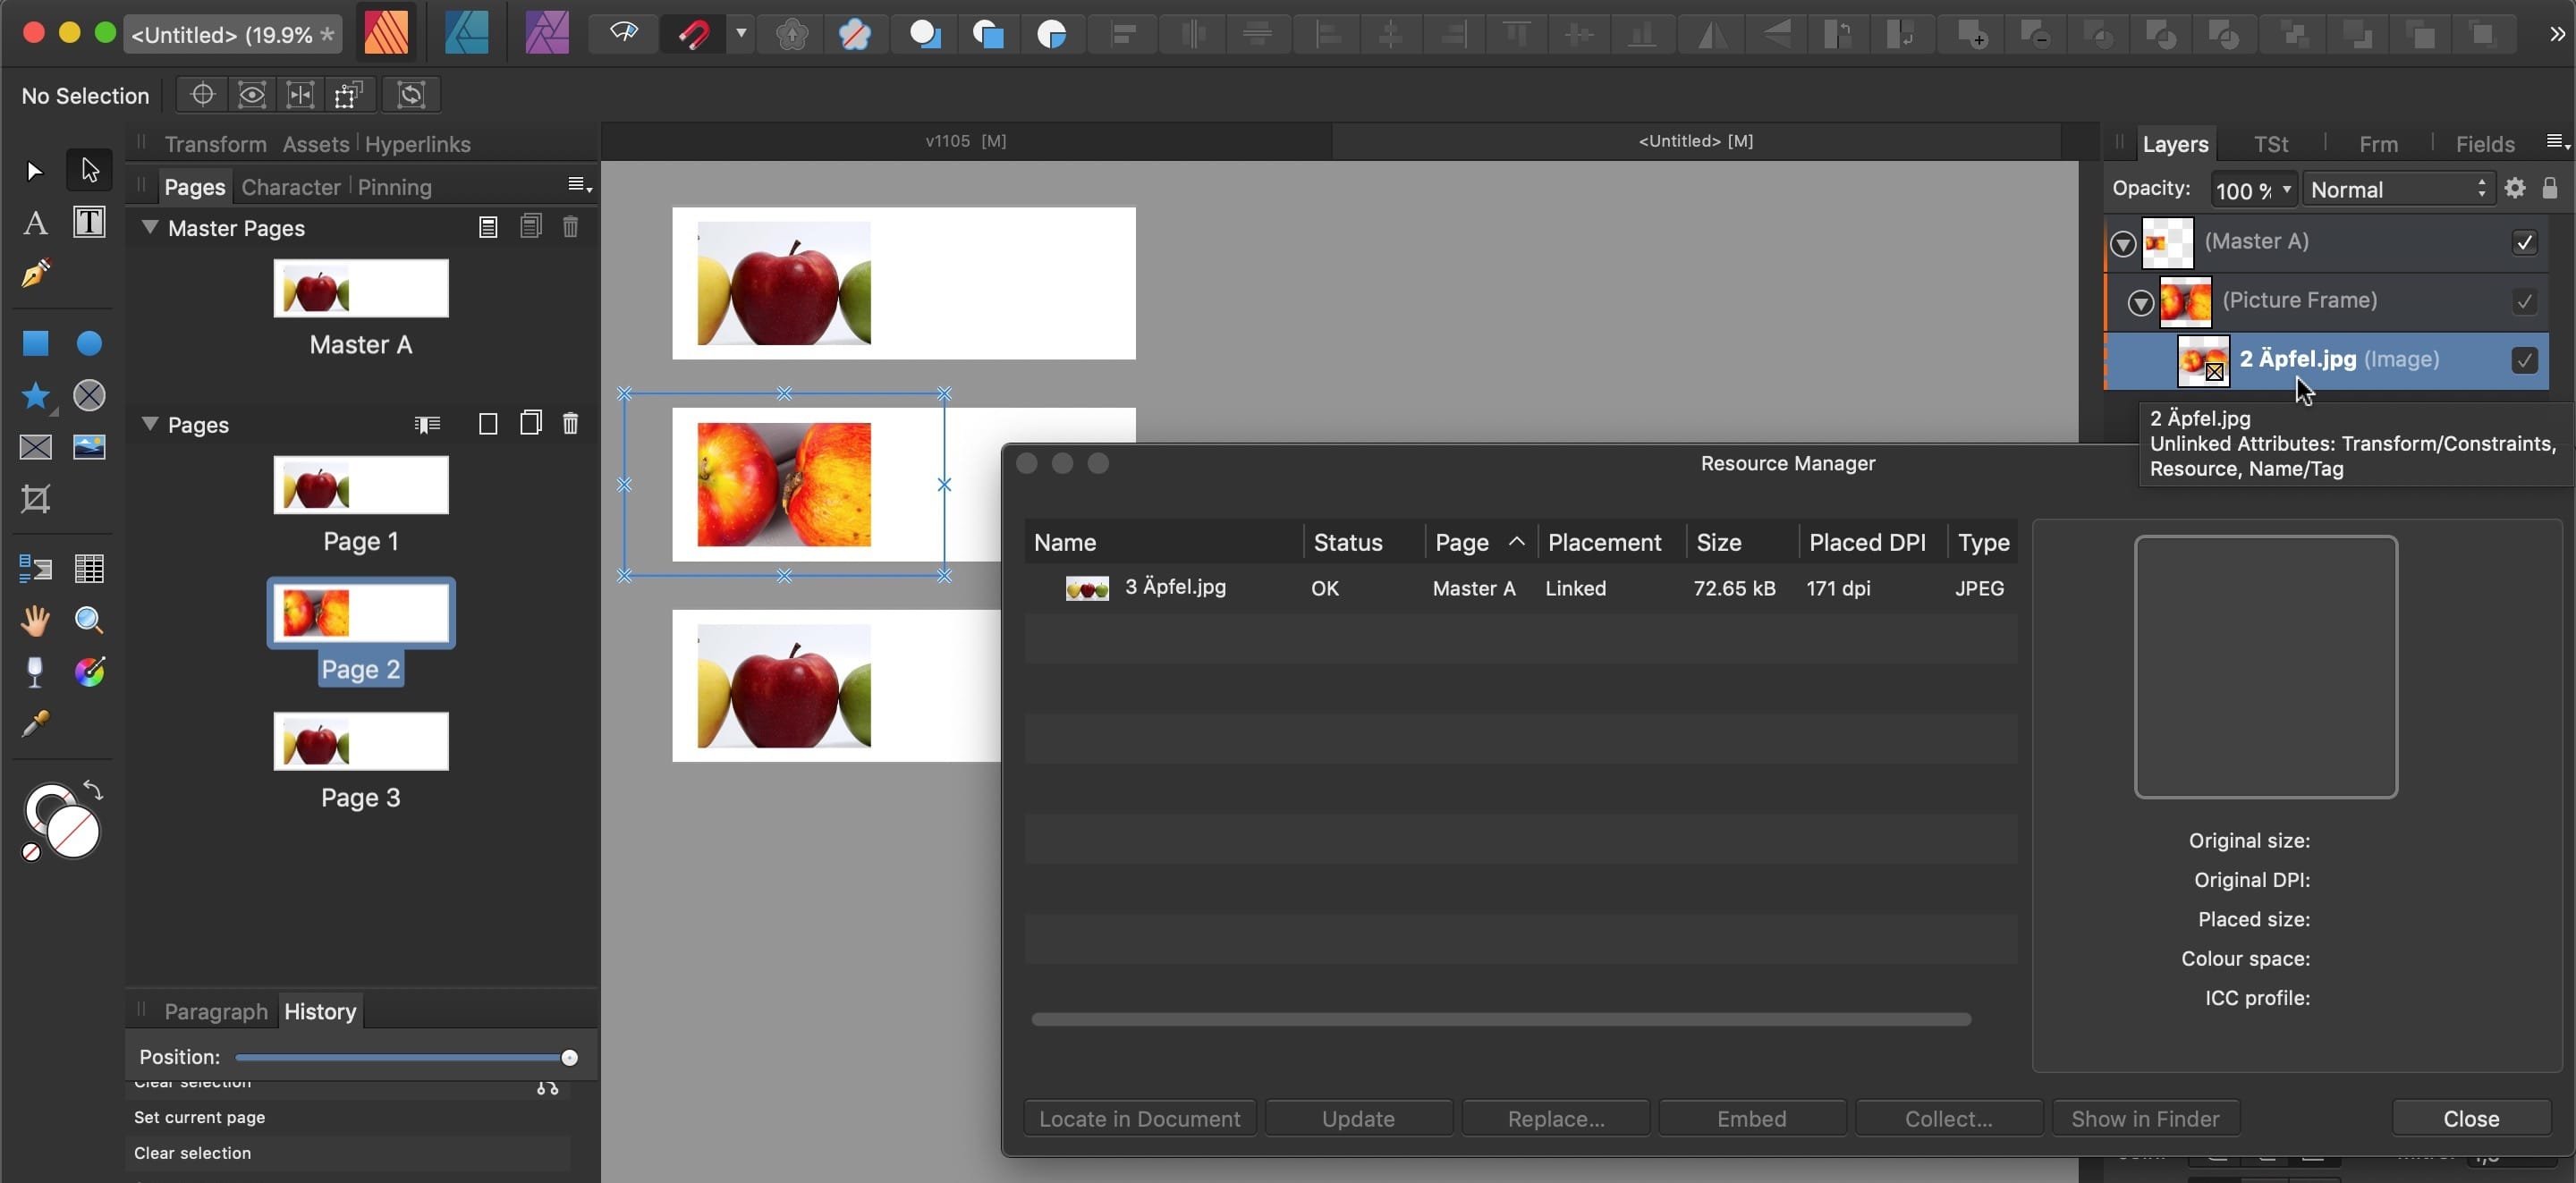Viewport: 2576px width, 1183px height.
Task: Select the Star shape tool
Action: tap(35, 396)
